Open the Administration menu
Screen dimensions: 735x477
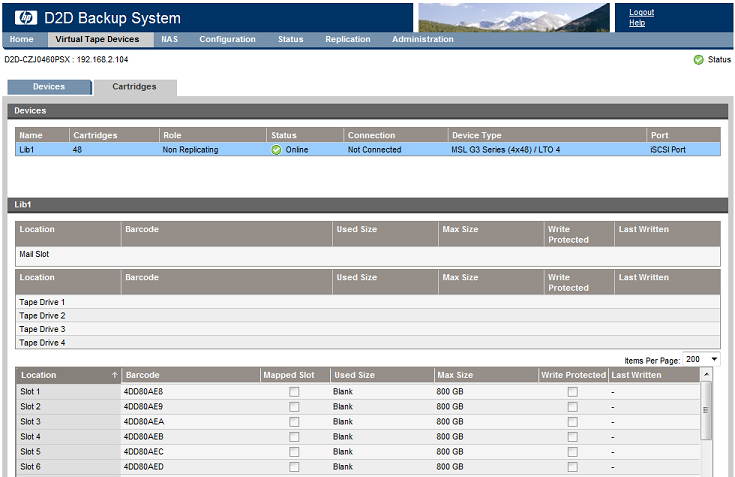tap(423, 39)
